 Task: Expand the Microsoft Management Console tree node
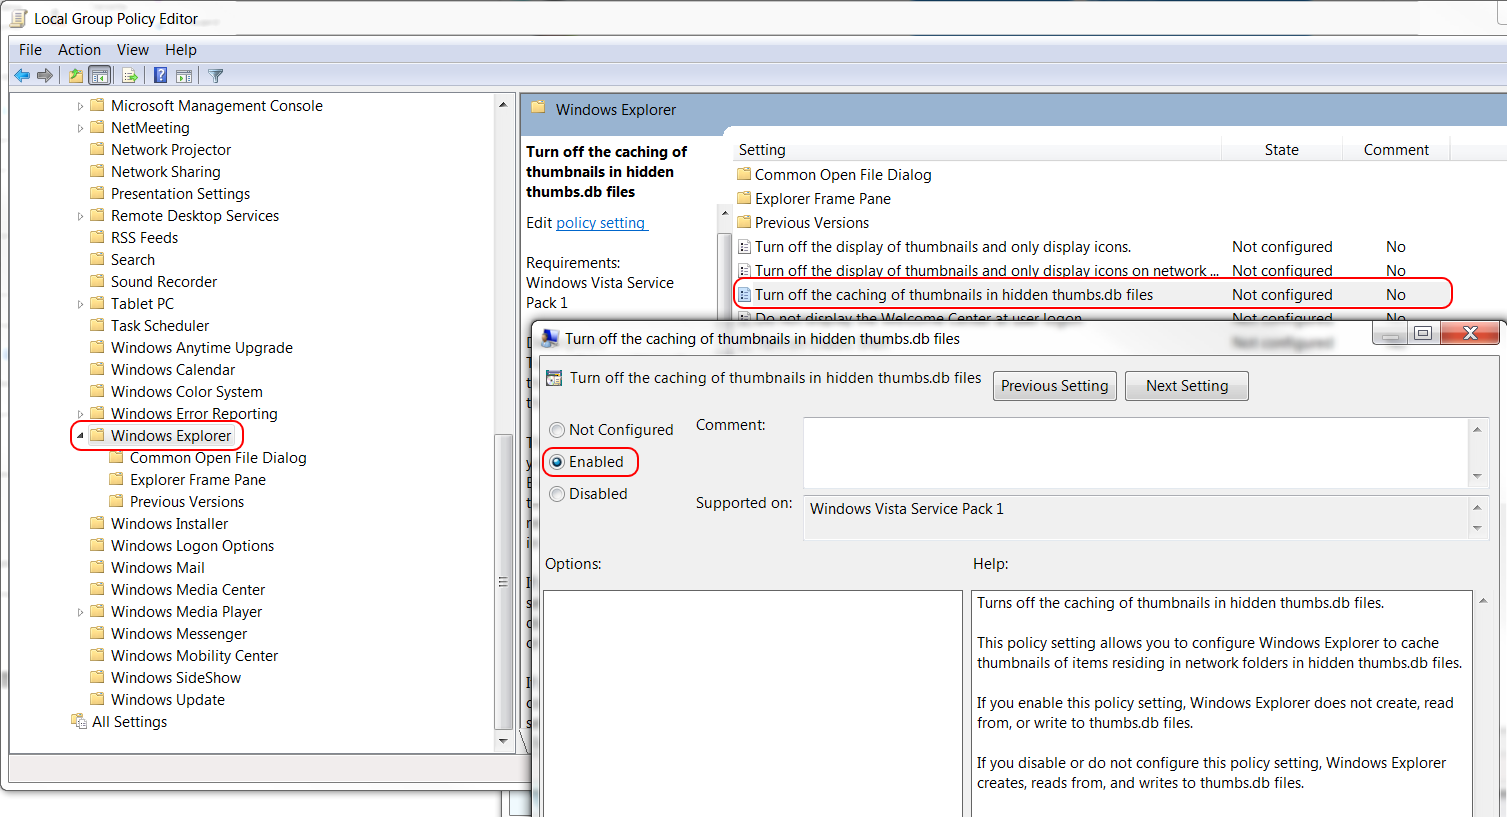tap(80, 106)
